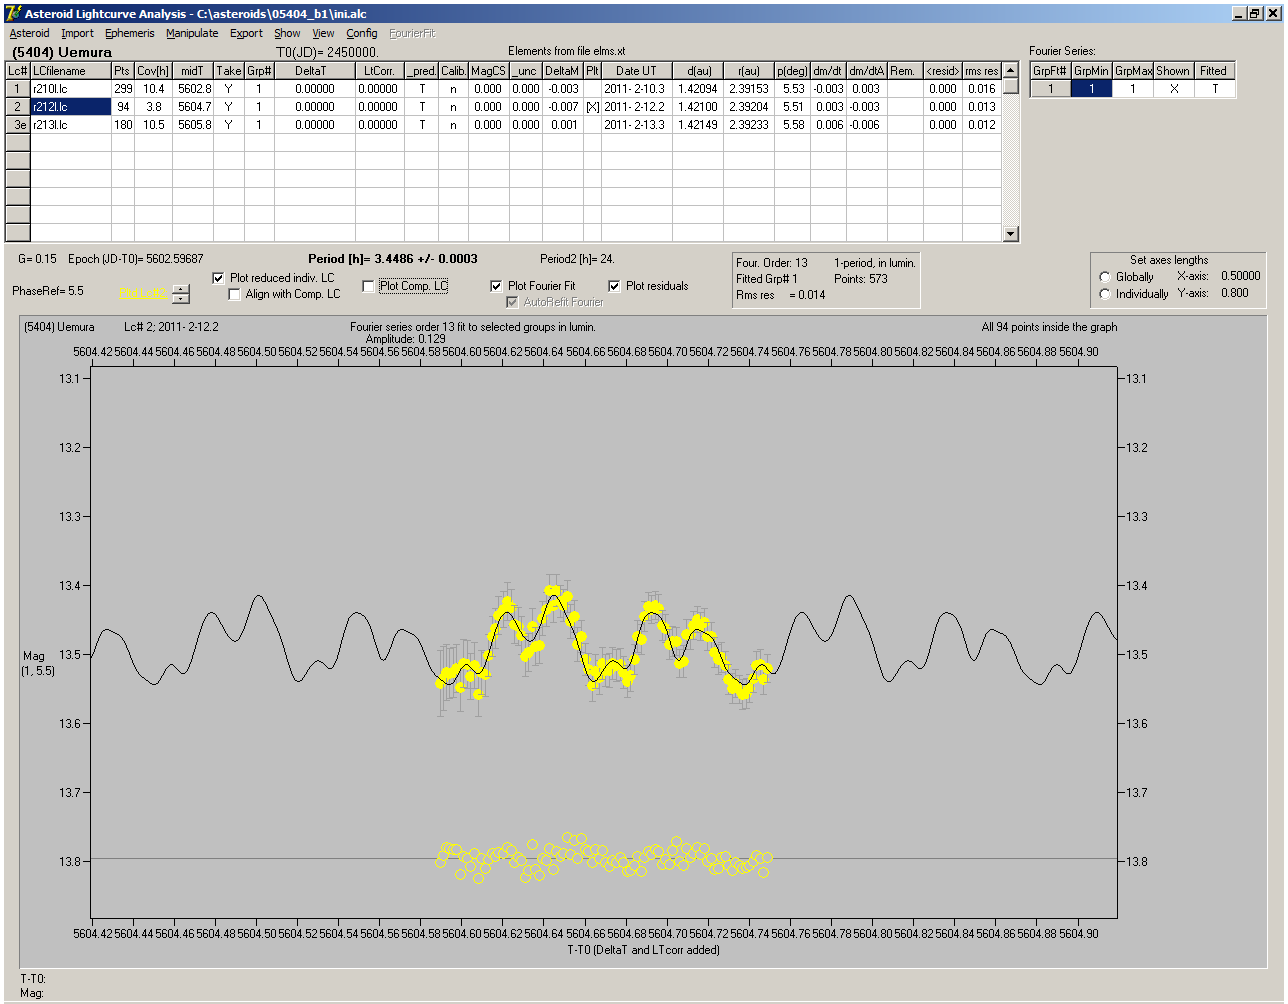Toggle Plot reduced indiv. LC checkbox
1288x1004 pixels.
click(219, 278)
